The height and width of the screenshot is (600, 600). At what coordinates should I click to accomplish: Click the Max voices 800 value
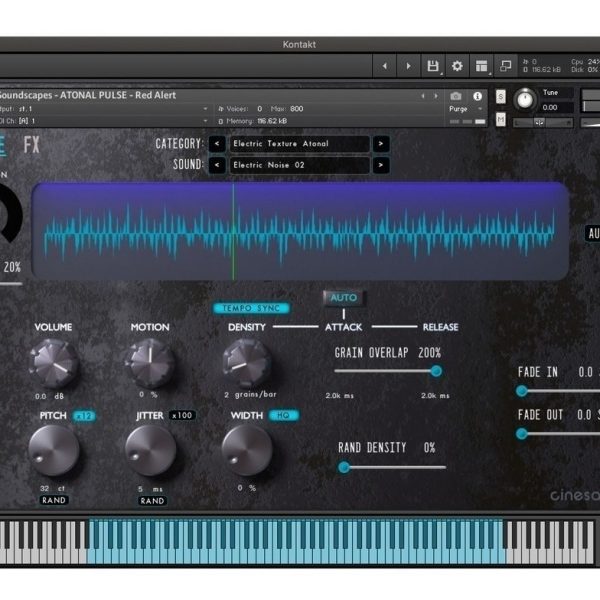tap(297, 109)
